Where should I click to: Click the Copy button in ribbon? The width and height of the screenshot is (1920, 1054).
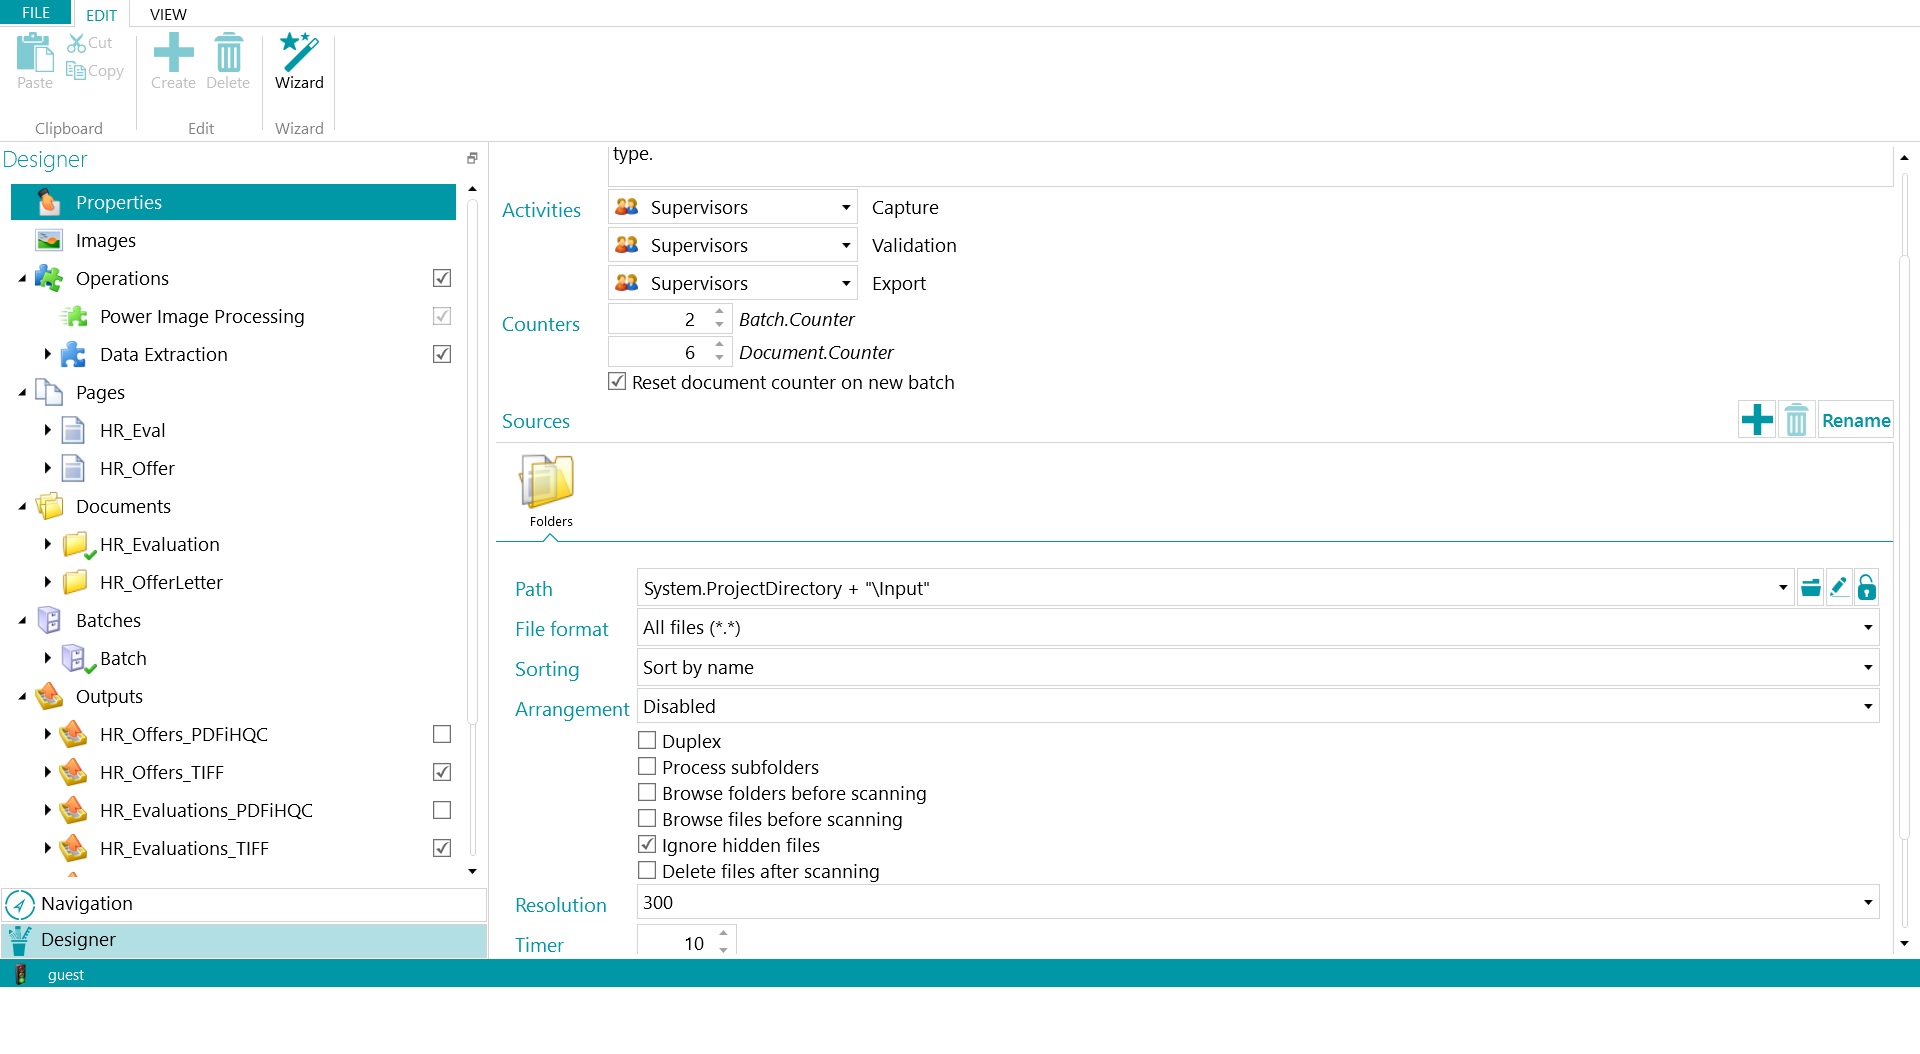[95, 71]
